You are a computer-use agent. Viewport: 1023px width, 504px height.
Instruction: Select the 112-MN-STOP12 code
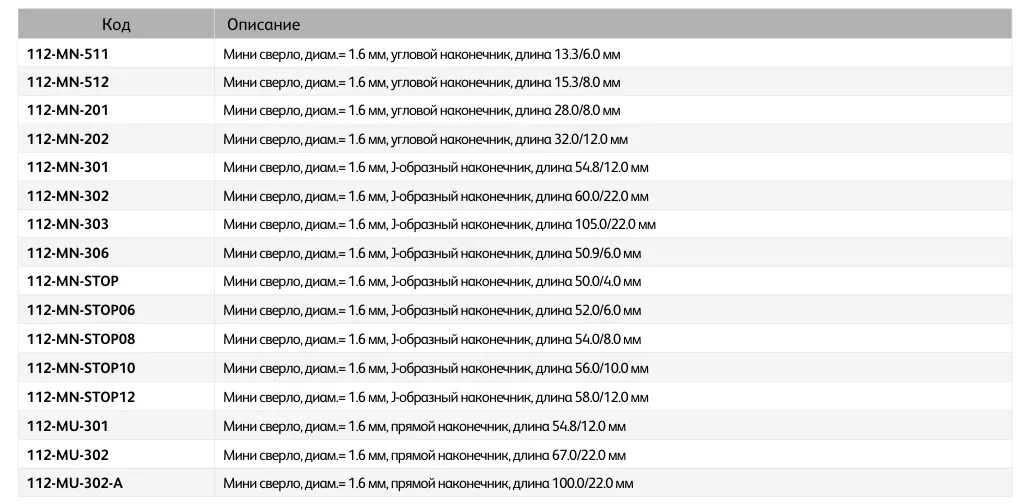click(81, 397)
